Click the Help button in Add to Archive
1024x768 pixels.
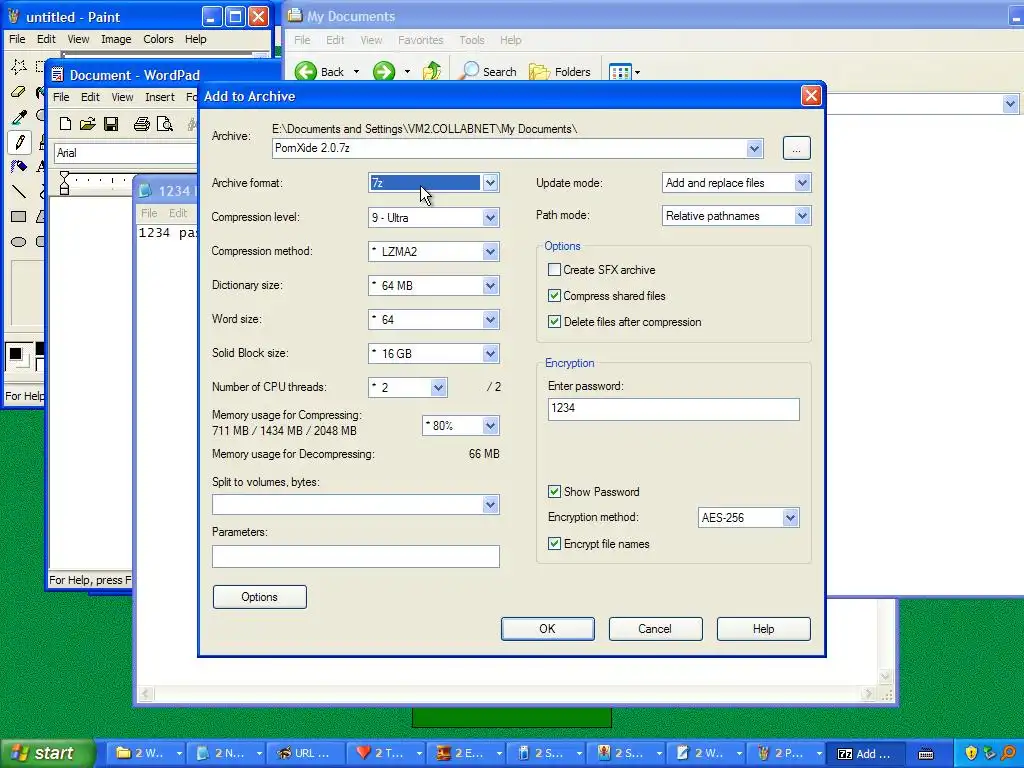[763, 629]
